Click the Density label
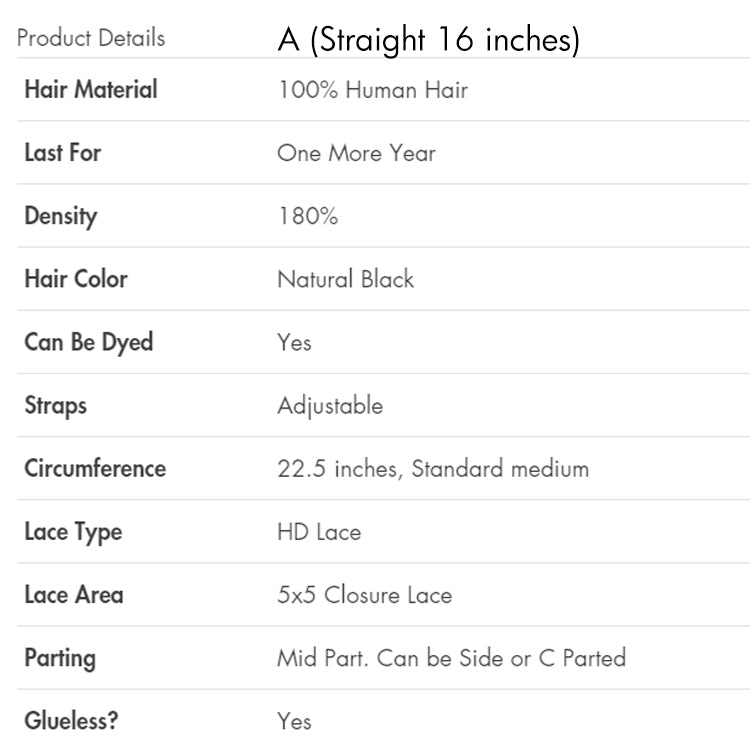Screen dimensions: 750x750 tap(61, 216)
